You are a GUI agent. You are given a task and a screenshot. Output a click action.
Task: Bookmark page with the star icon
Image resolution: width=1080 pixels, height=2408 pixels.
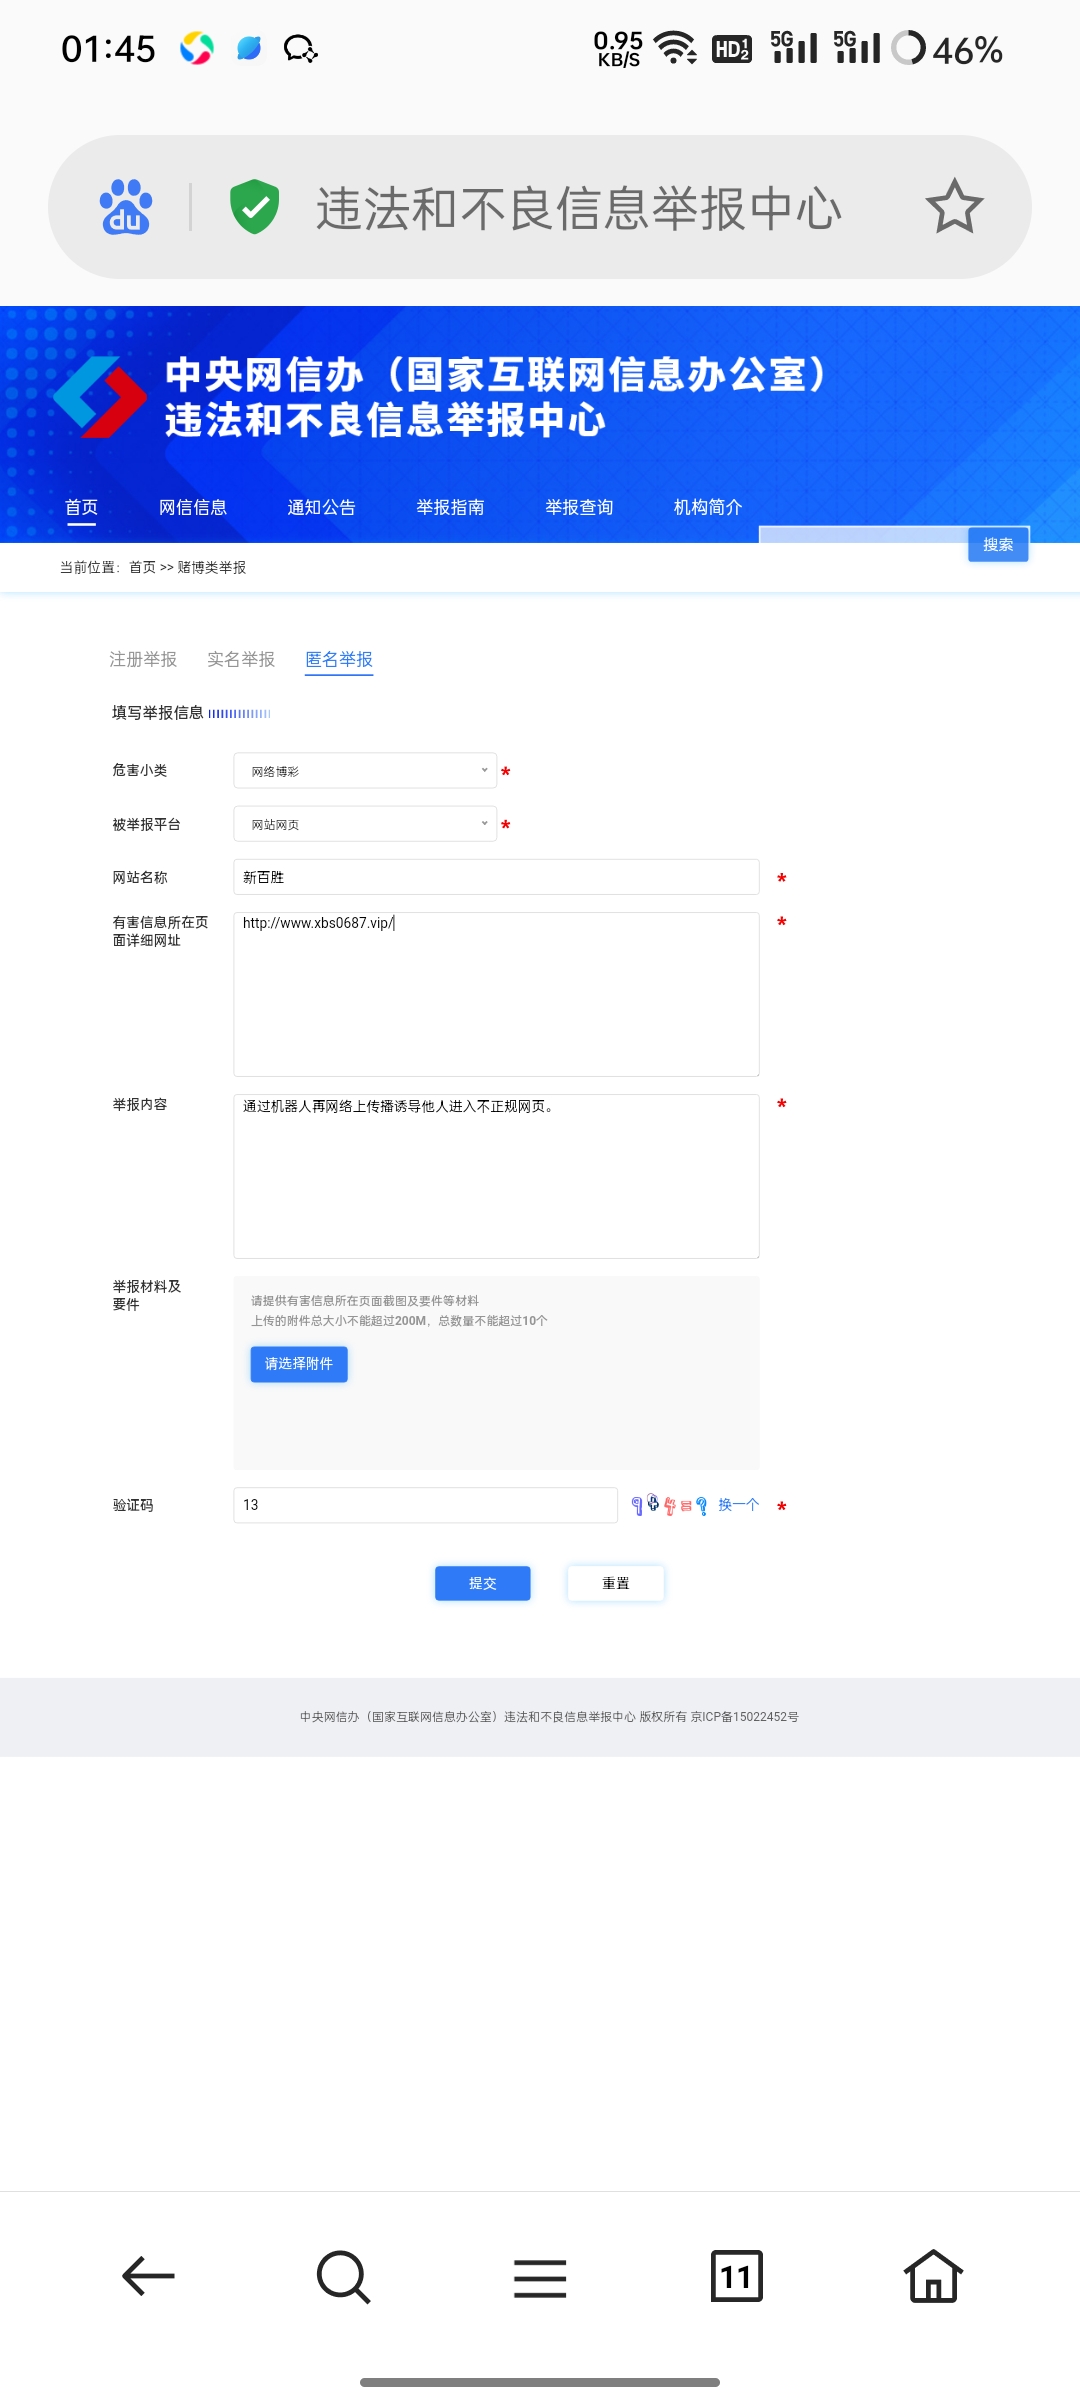954,207
